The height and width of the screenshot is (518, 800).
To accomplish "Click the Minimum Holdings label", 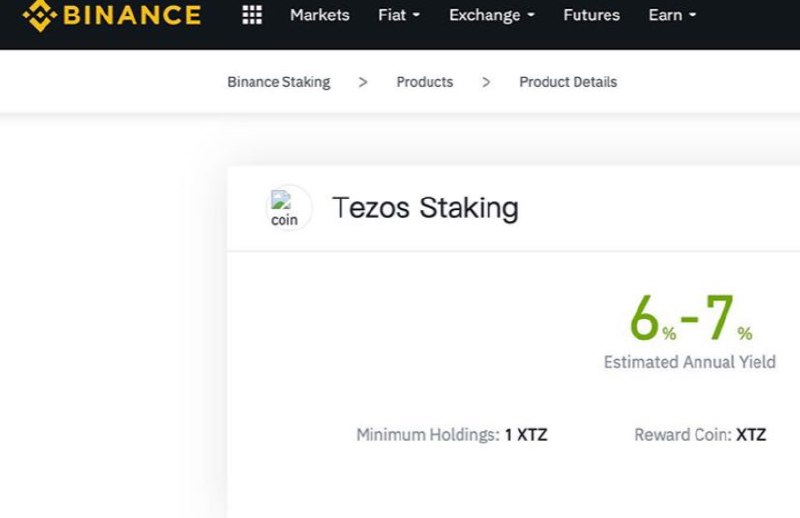I will (427, 435).
